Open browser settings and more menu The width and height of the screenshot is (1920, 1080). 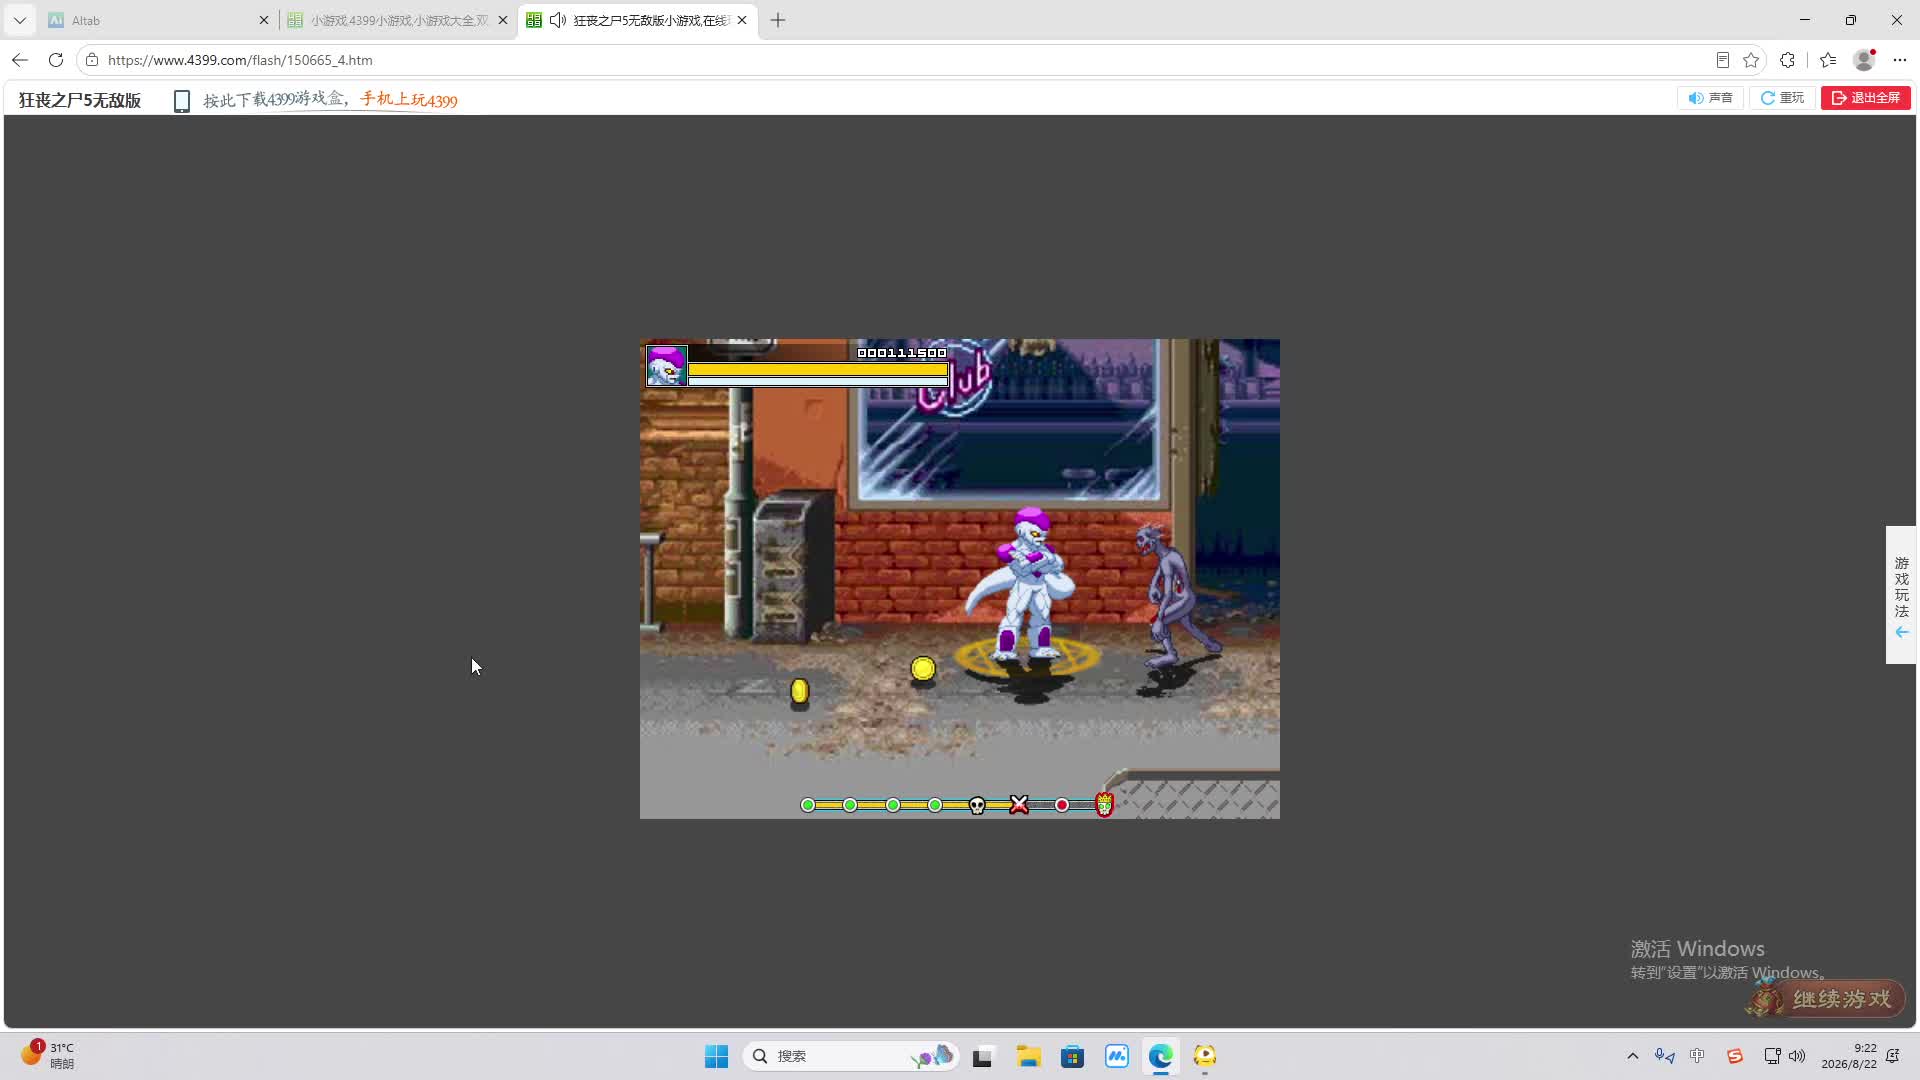[x=1900, y=60]
